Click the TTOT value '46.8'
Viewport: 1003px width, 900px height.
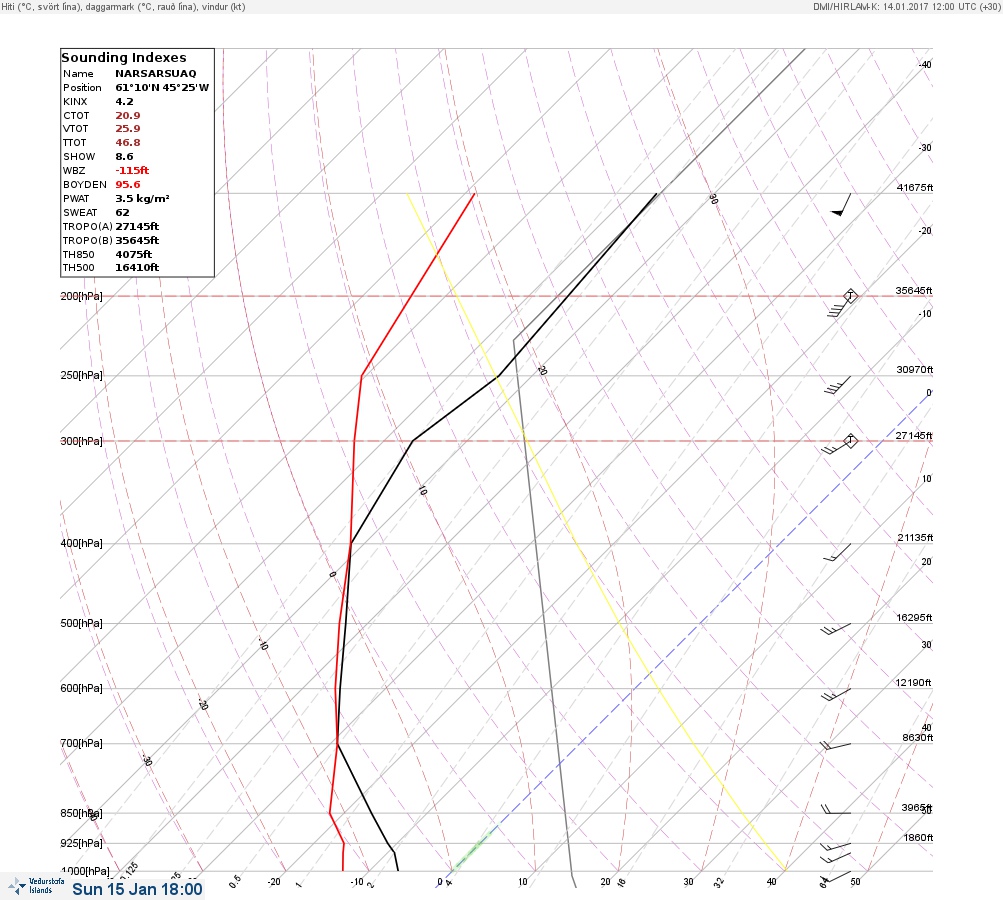(127, 143)
